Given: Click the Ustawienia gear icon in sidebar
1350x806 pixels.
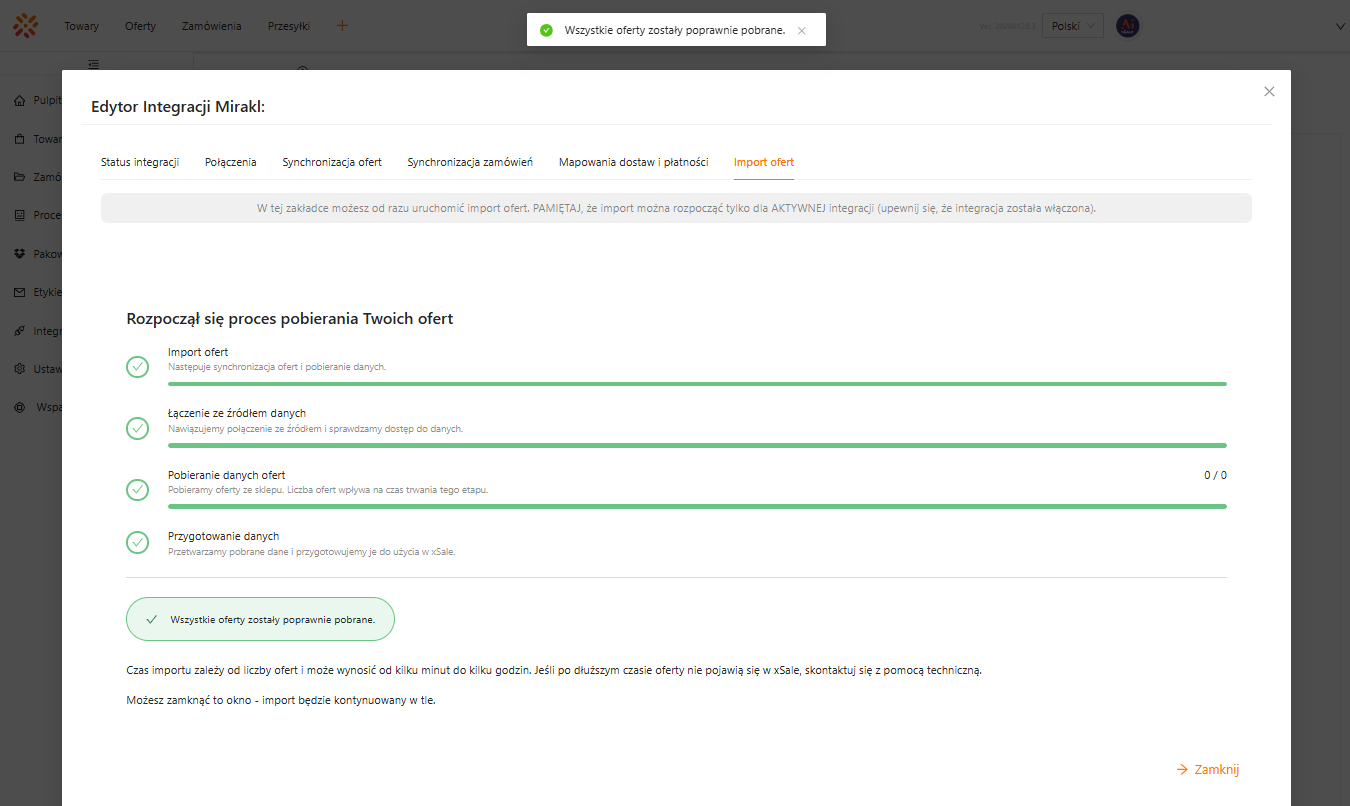Looking at the screenshot, I should point(19,369).
